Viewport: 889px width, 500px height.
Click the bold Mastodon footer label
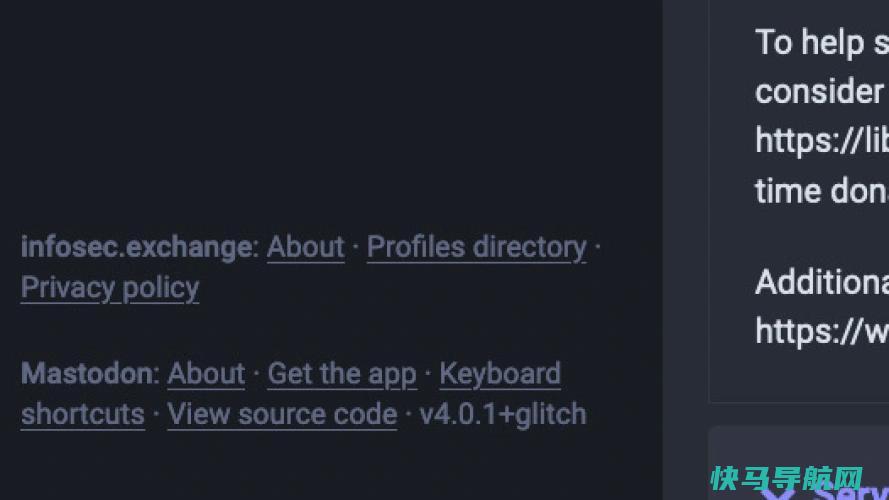pos(90,374)
